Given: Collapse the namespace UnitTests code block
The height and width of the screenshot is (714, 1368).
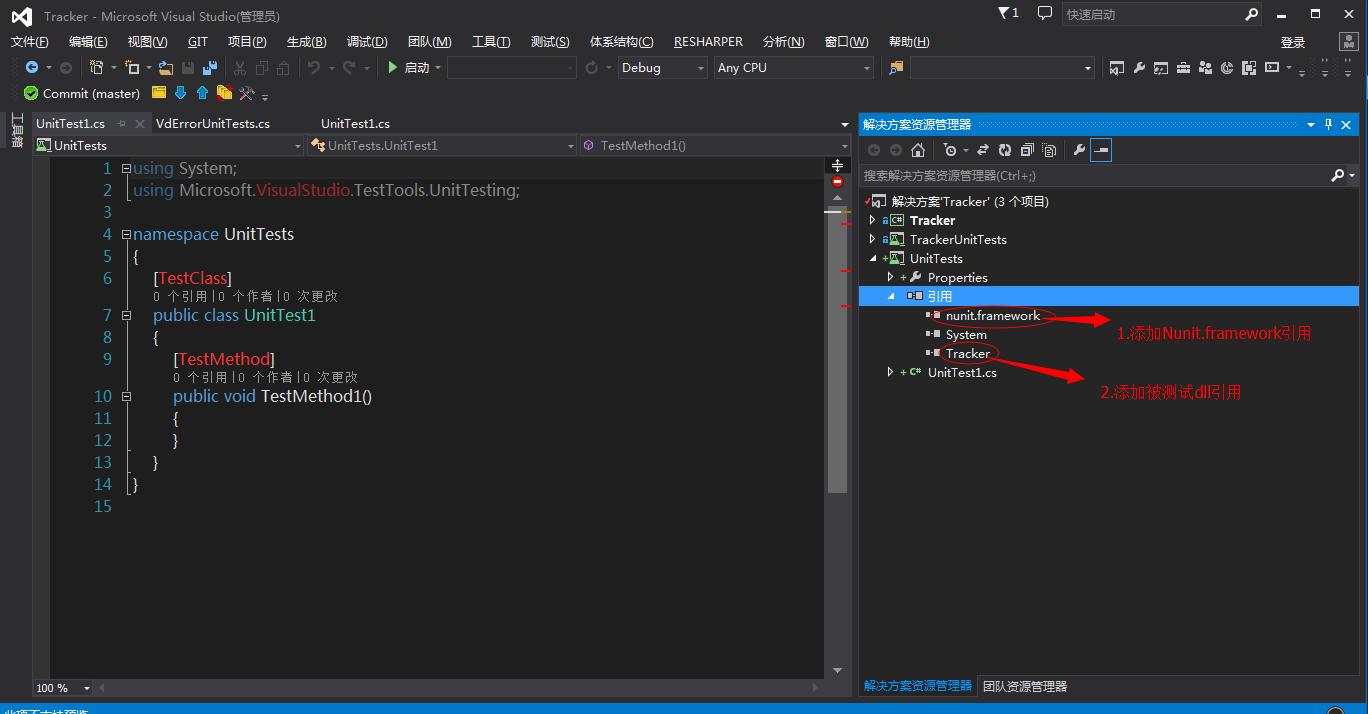Looking at the screenshot, I should click(x=126, y=234).
